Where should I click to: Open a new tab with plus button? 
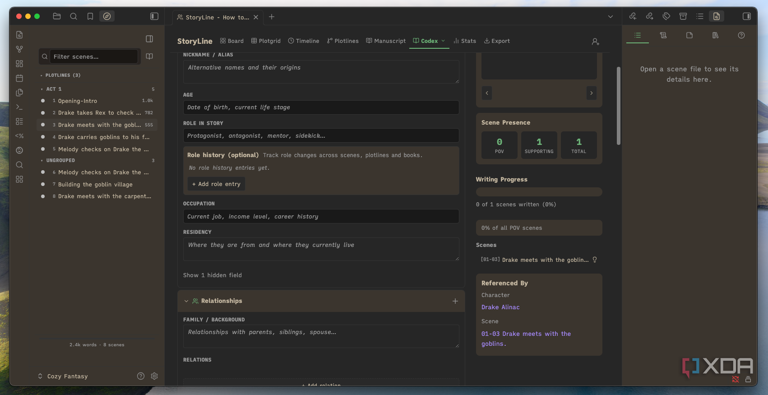[x=271, y=17]
